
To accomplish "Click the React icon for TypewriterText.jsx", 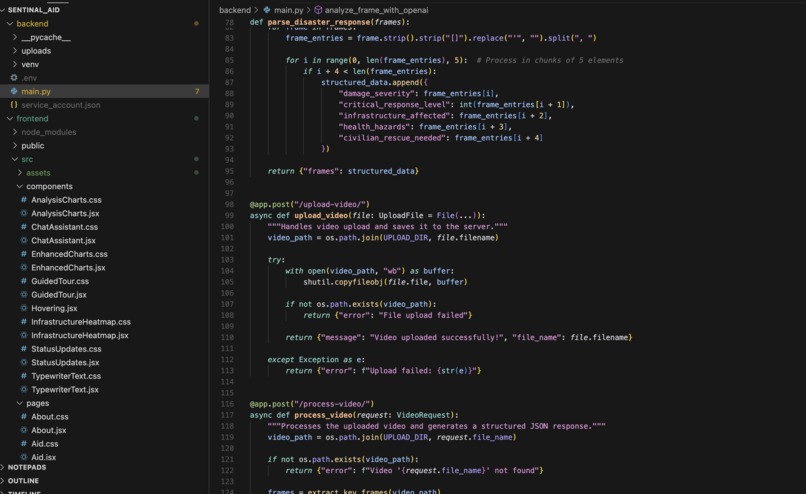I will pos(24,390).
